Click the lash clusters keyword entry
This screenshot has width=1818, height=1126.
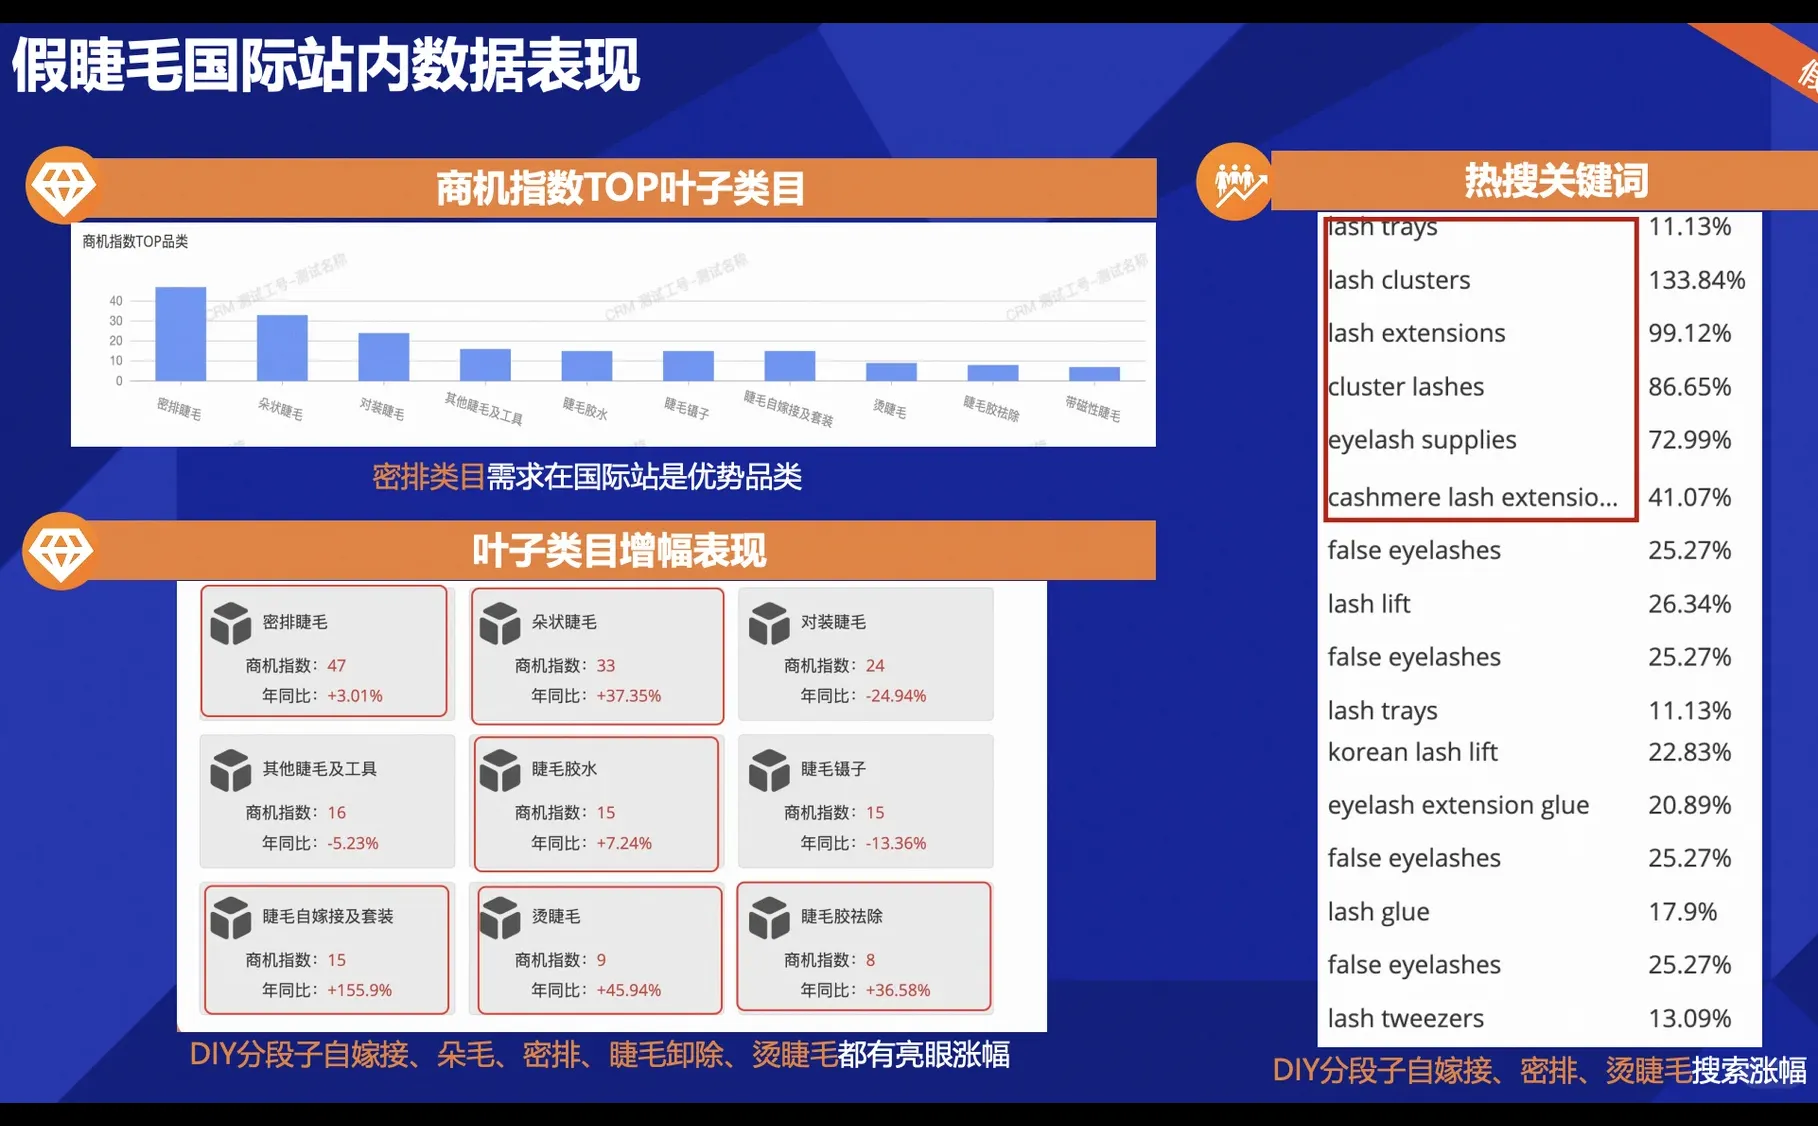tap(1398, 280)
